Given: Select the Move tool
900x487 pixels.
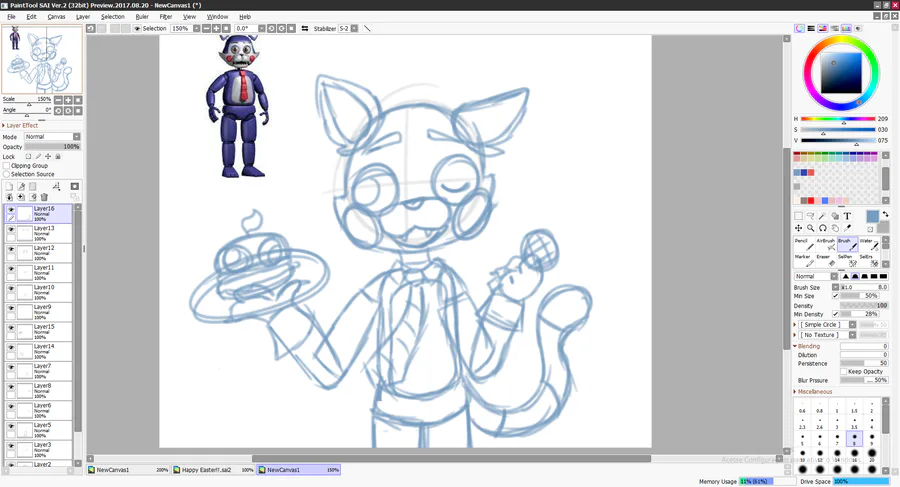Looking at the screenshot, I should (798, 228).
